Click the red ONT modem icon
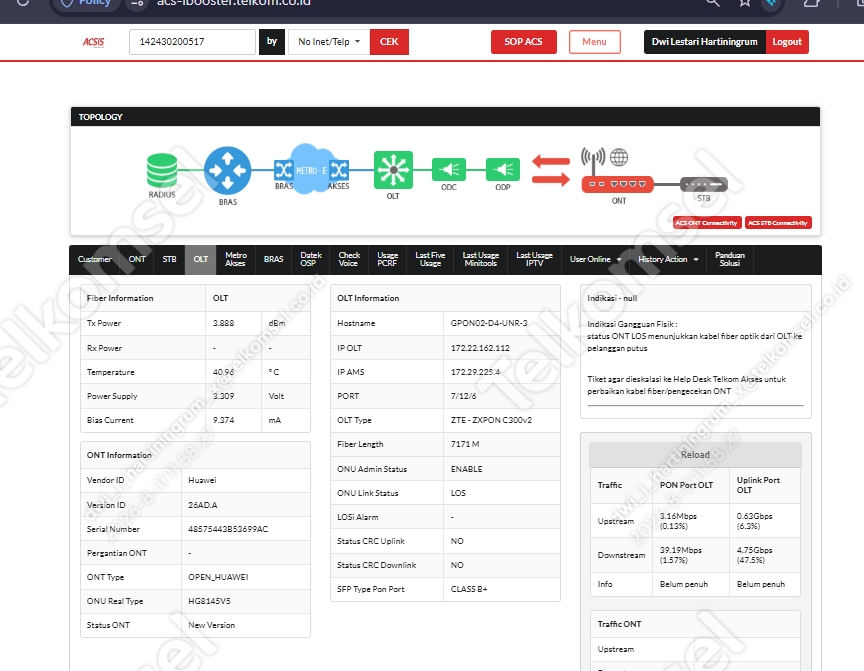The image size is (864, 671). 618,184
